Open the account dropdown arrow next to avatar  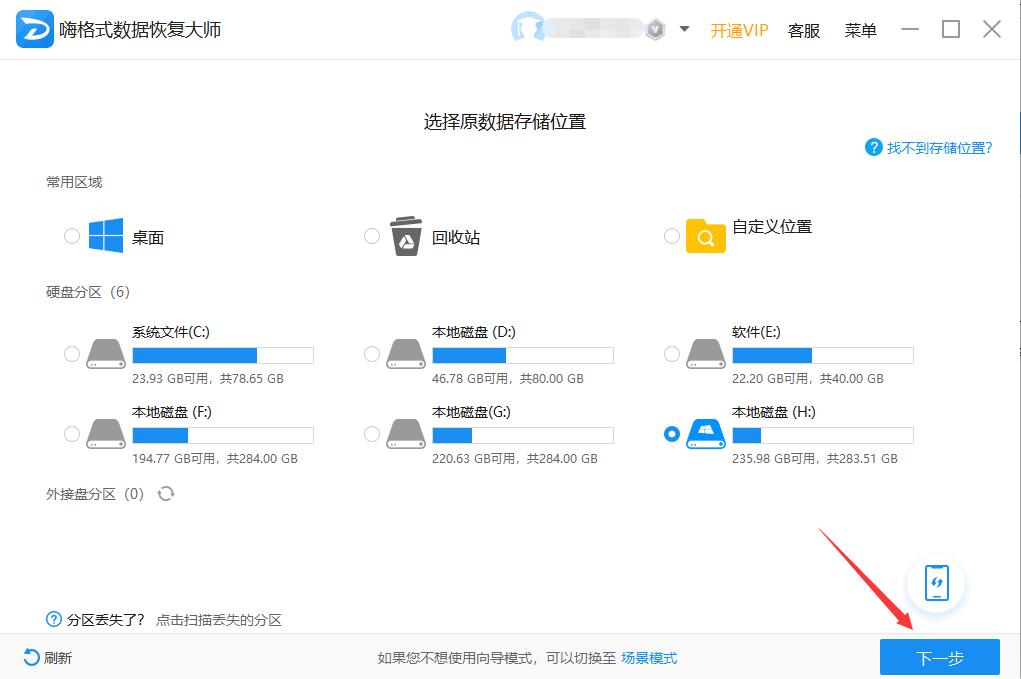(x=684, y=30)
